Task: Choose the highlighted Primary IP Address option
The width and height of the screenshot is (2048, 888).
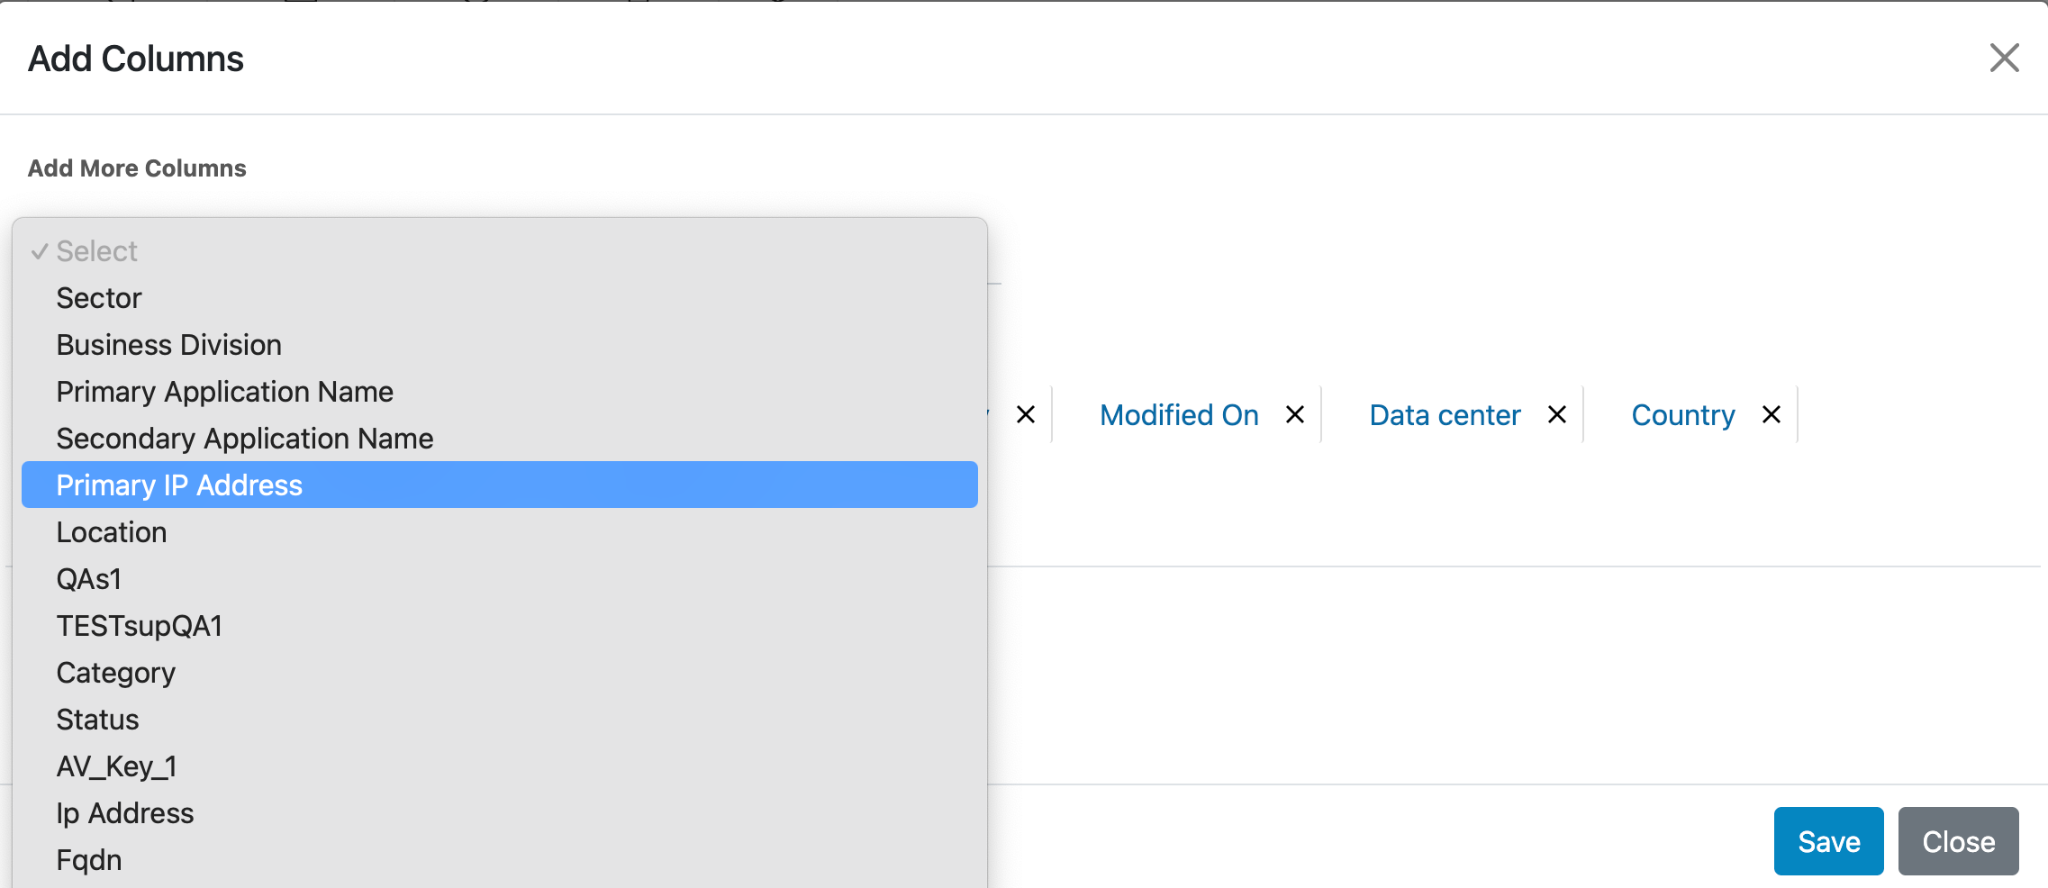Action: tap(180, 485)
